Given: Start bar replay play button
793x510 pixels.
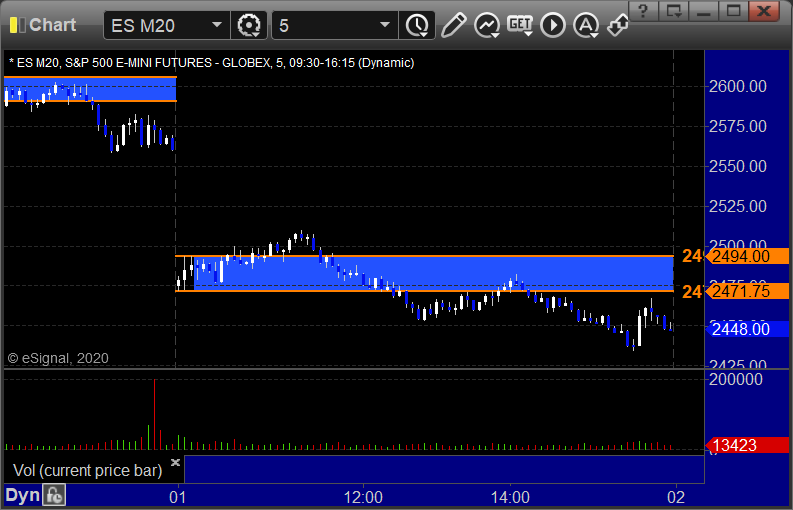Looking at the screenshot, I should pos(553,25).
